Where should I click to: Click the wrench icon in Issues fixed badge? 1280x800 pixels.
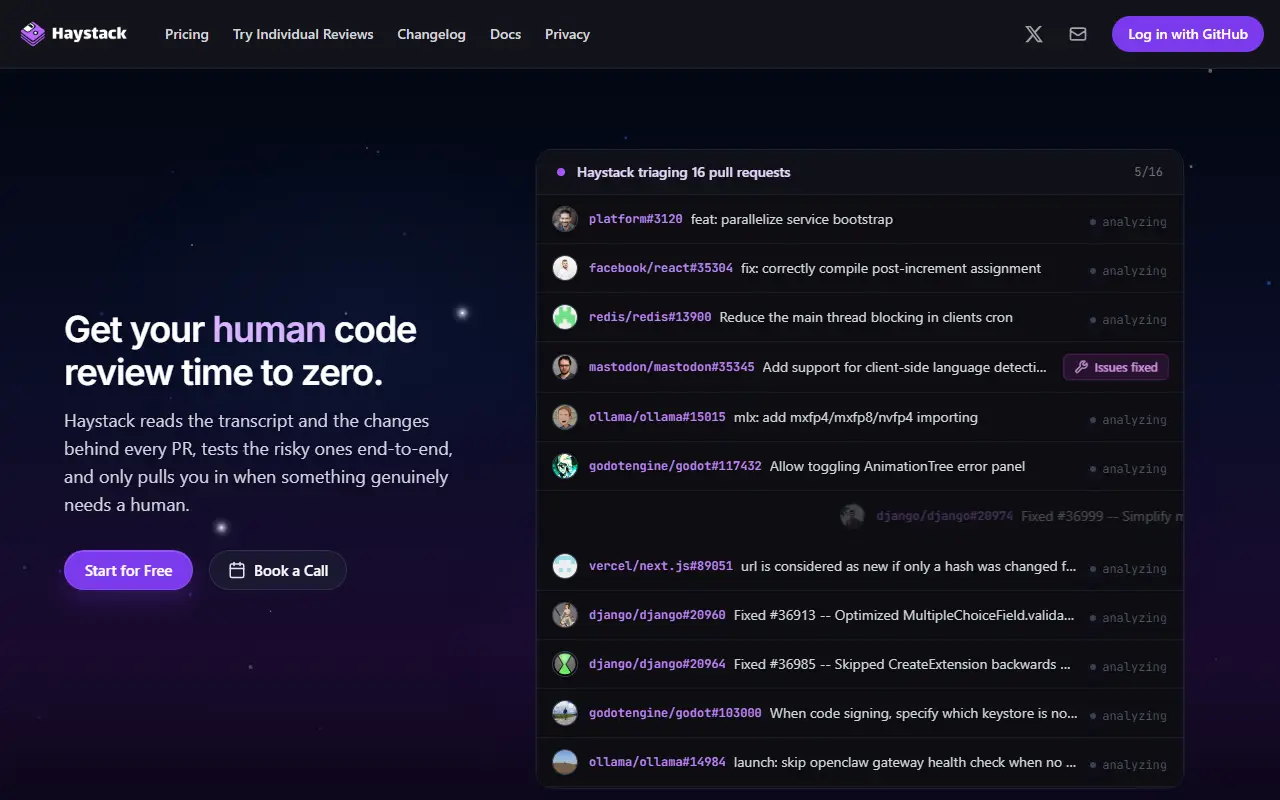point(1081,367)
